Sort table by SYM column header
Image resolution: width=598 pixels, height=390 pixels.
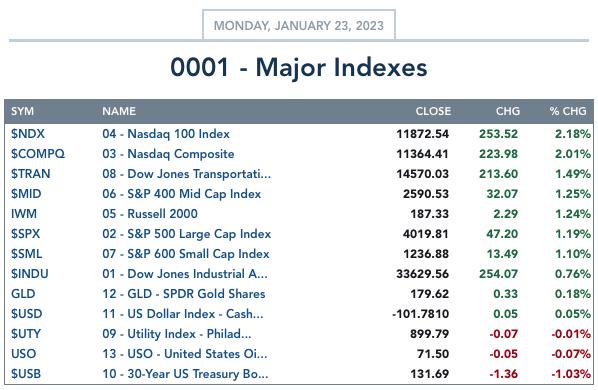(x=22, y=111)
